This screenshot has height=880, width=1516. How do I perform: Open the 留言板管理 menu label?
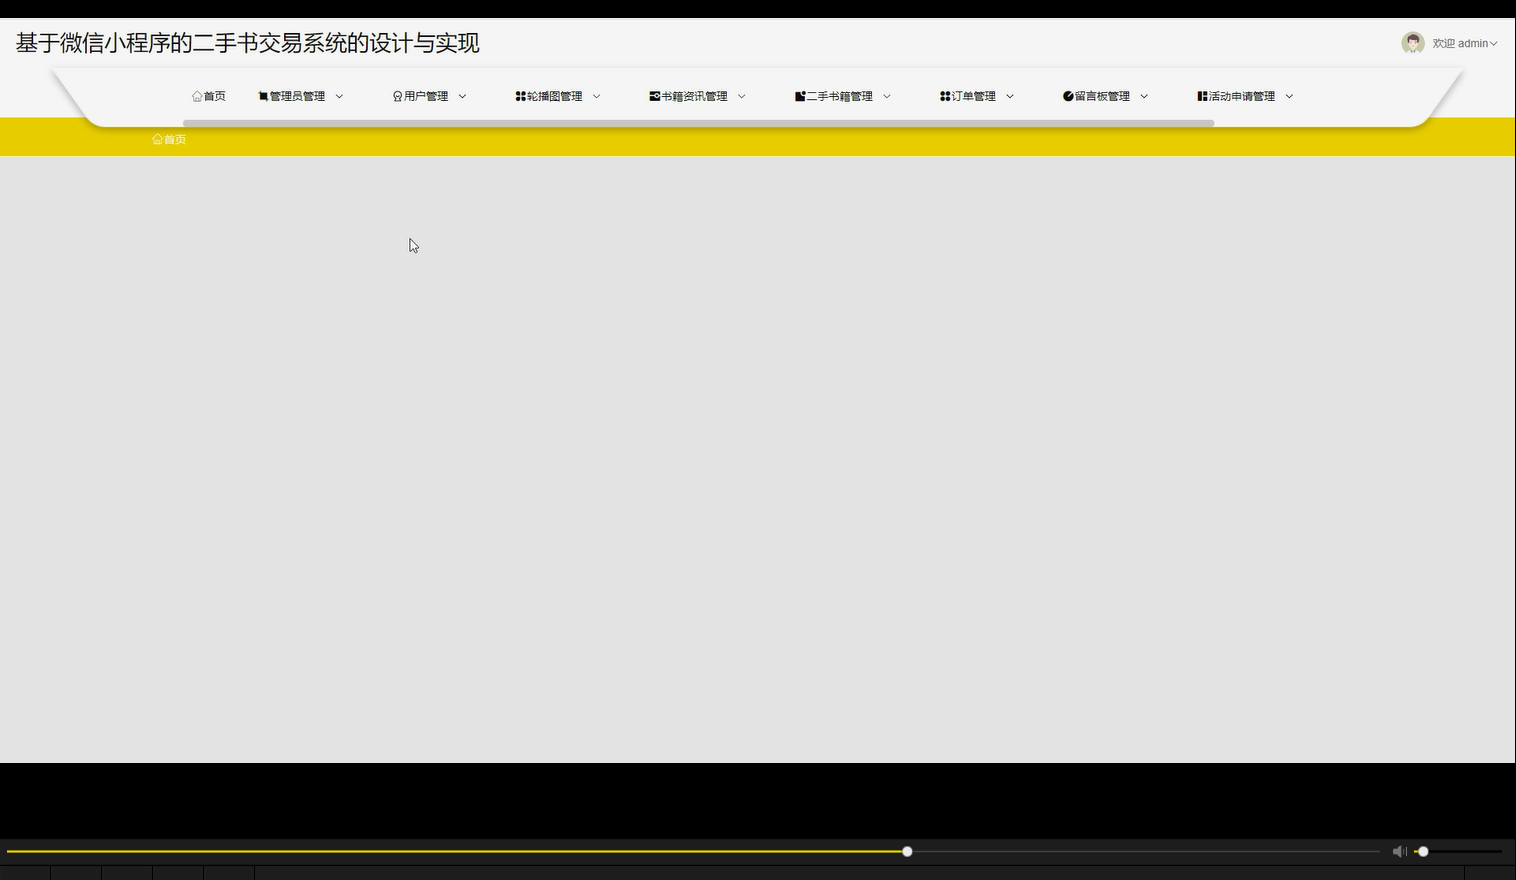(x=1102, y=97)
